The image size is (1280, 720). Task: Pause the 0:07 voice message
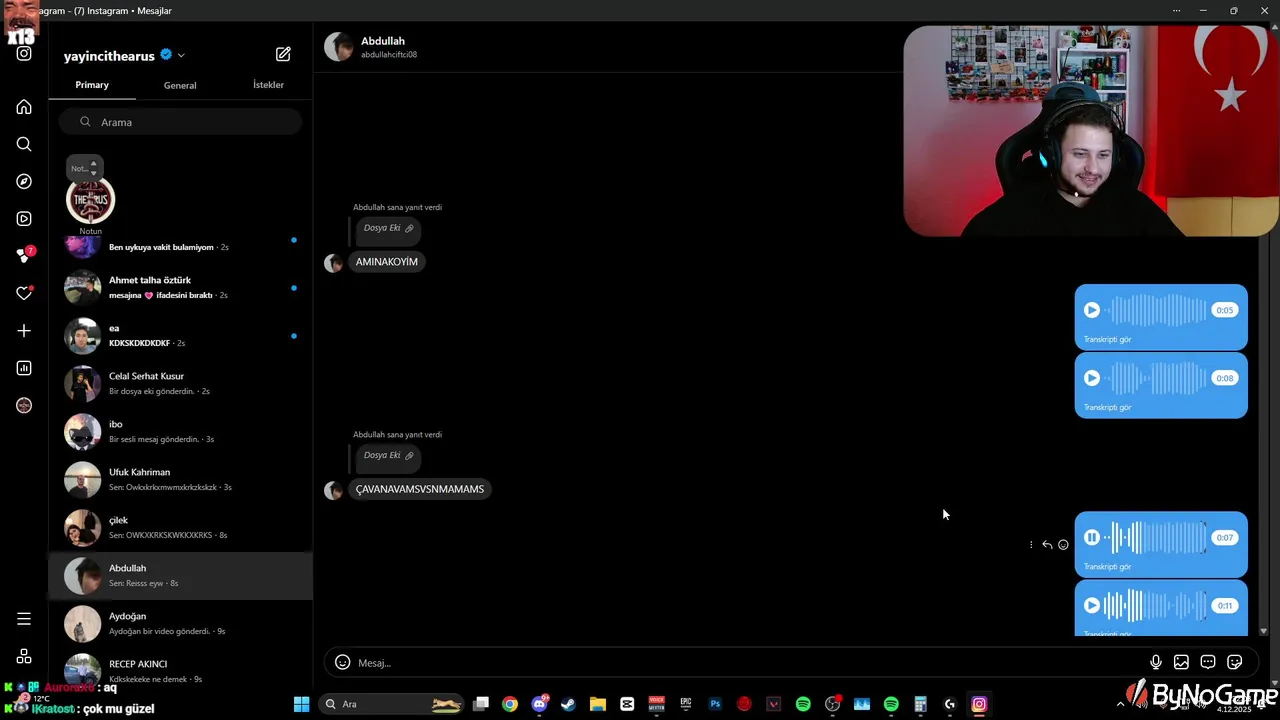(1092, 537)
